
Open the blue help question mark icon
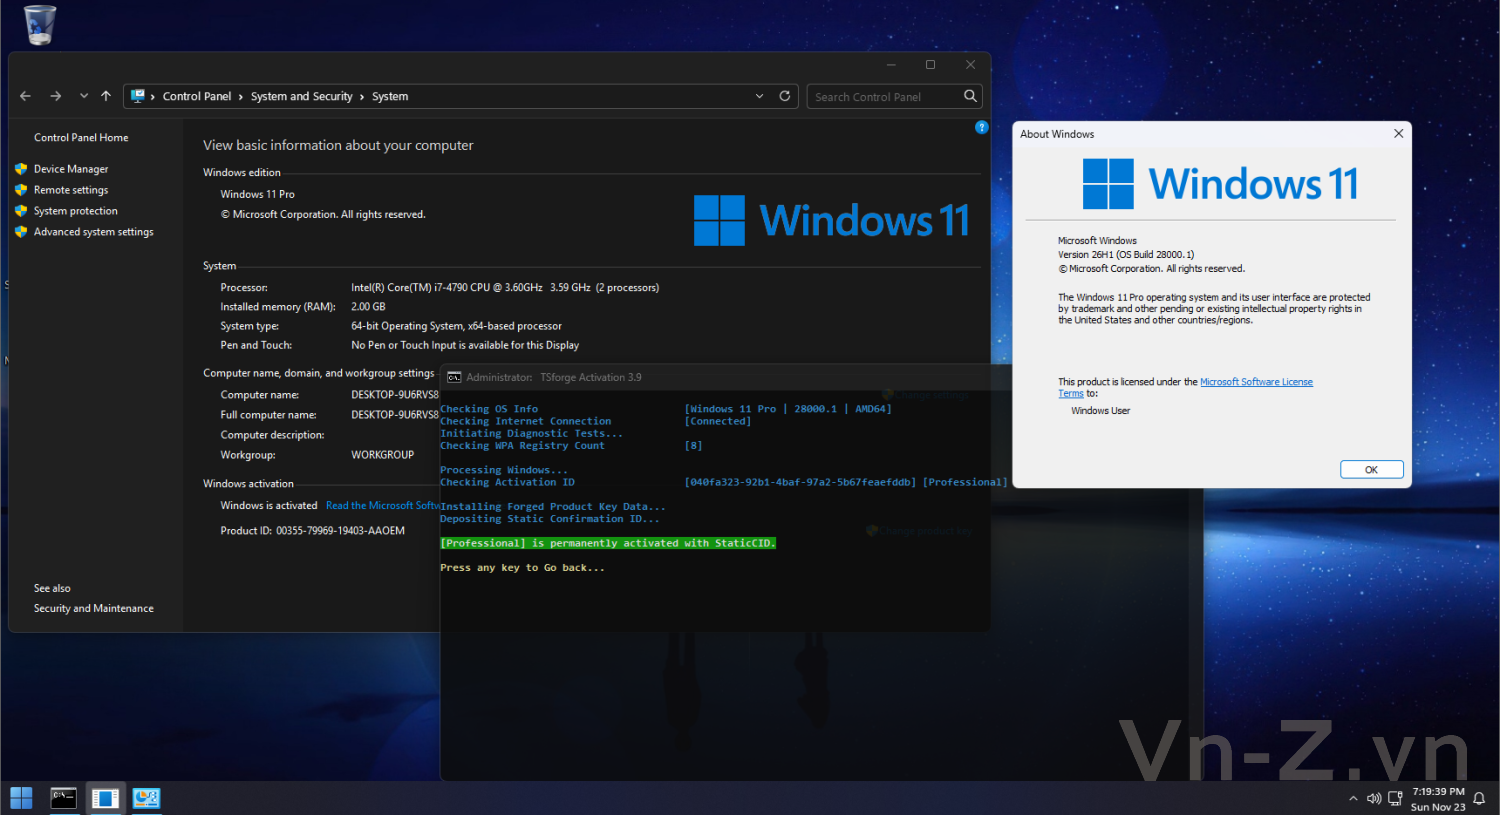(981, 127)
